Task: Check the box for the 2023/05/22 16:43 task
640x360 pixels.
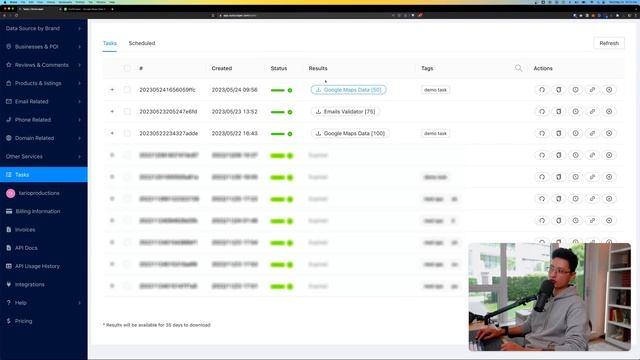Action: point(127,133)
